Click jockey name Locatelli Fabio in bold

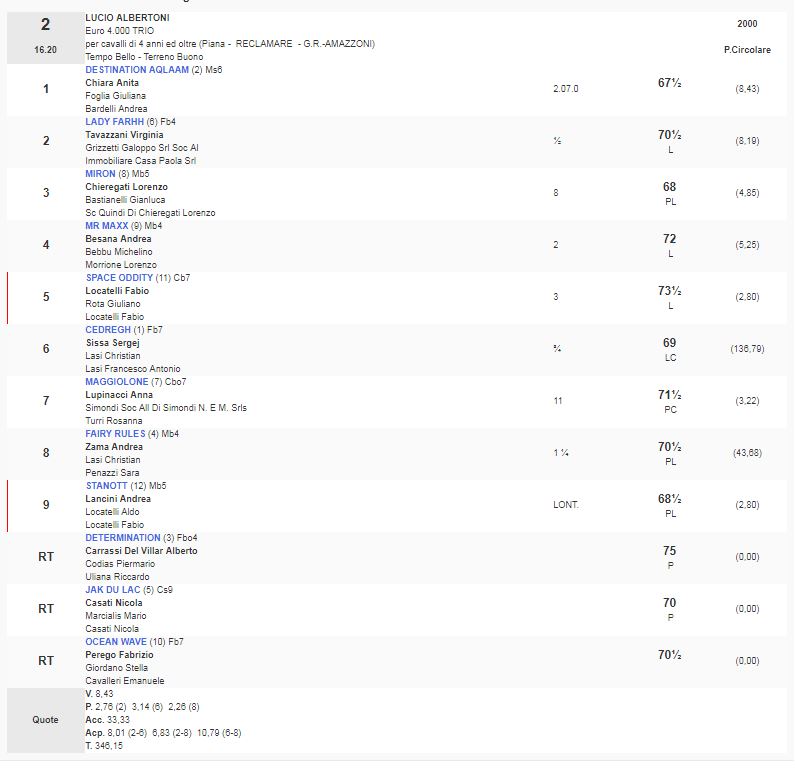pos(117,290)
